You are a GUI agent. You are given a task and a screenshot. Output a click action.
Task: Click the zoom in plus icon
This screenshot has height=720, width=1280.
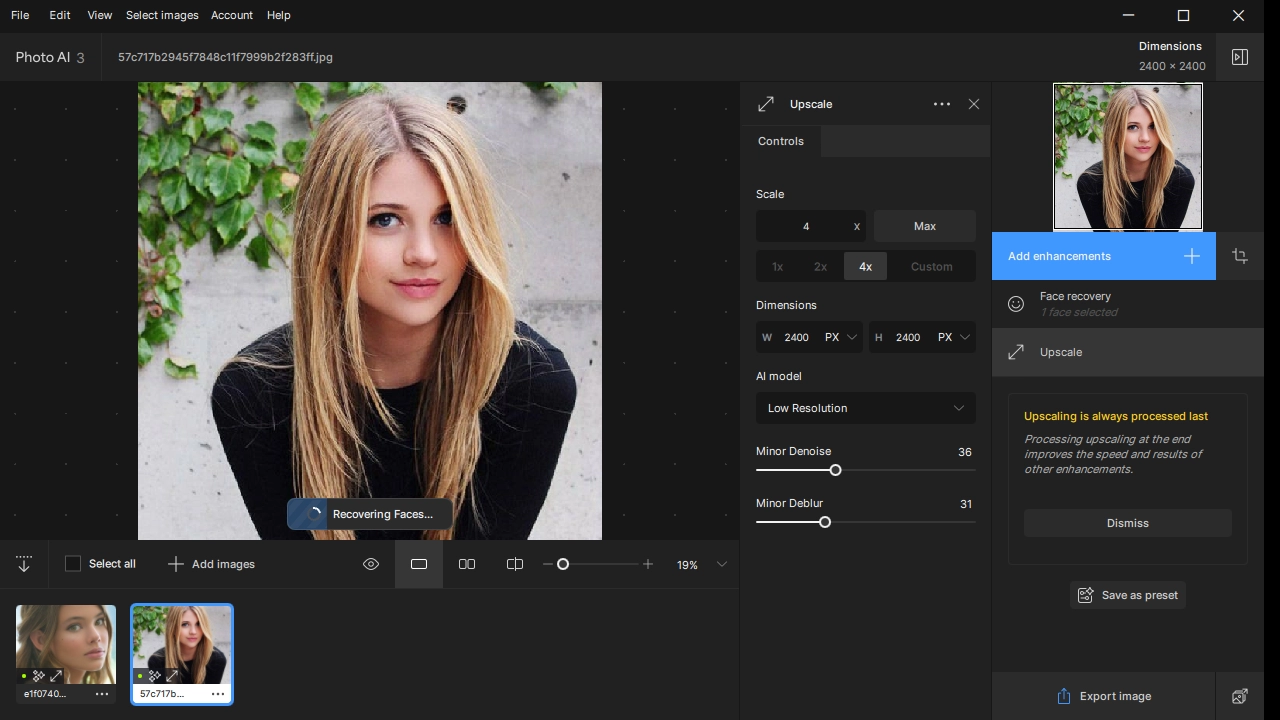tap(648, 564)
